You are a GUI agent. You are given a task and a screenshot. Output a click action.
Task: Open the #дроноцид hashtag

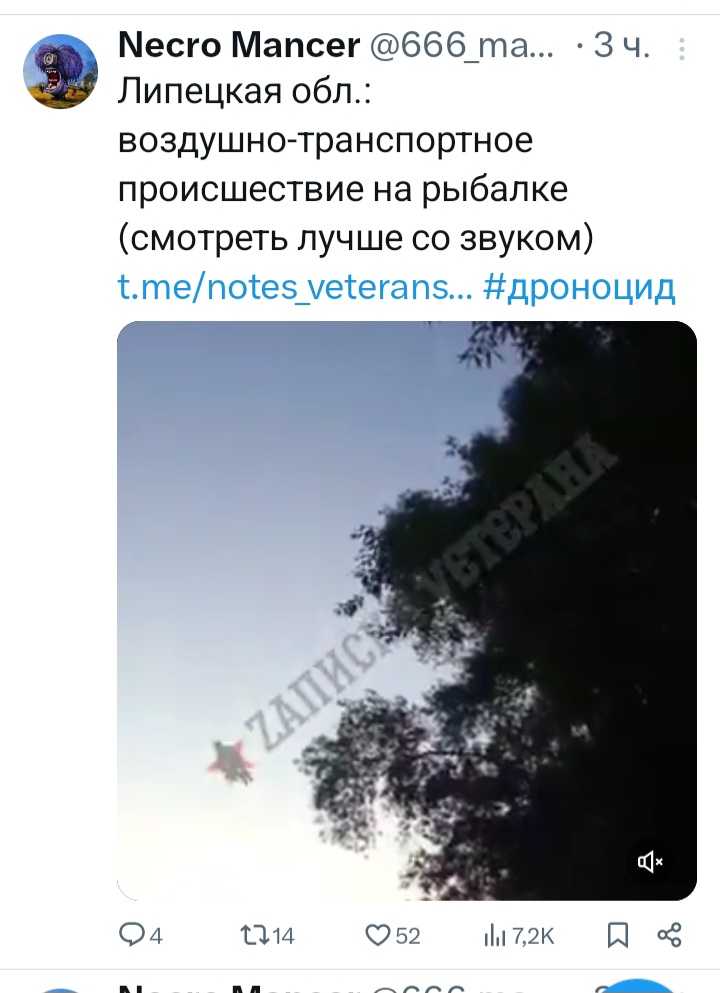coord(579,288)
